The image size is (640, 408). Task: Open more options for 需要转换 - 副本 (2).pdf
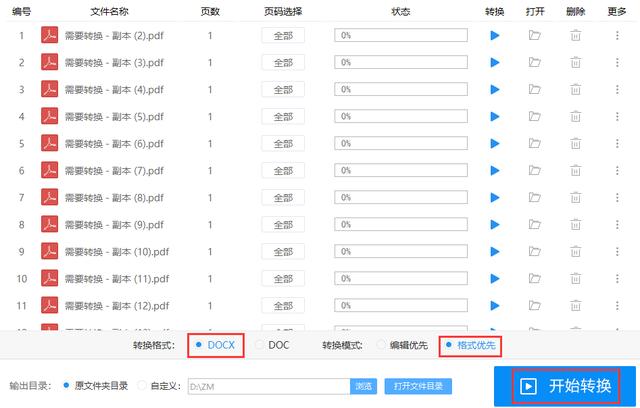click(x=617, y=35)
